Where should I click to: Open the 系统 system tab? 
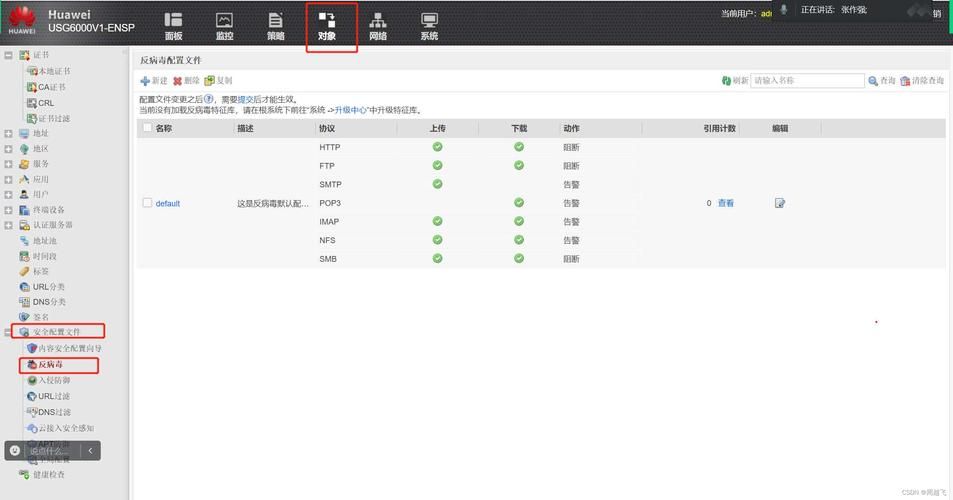(x=429, y=27)
